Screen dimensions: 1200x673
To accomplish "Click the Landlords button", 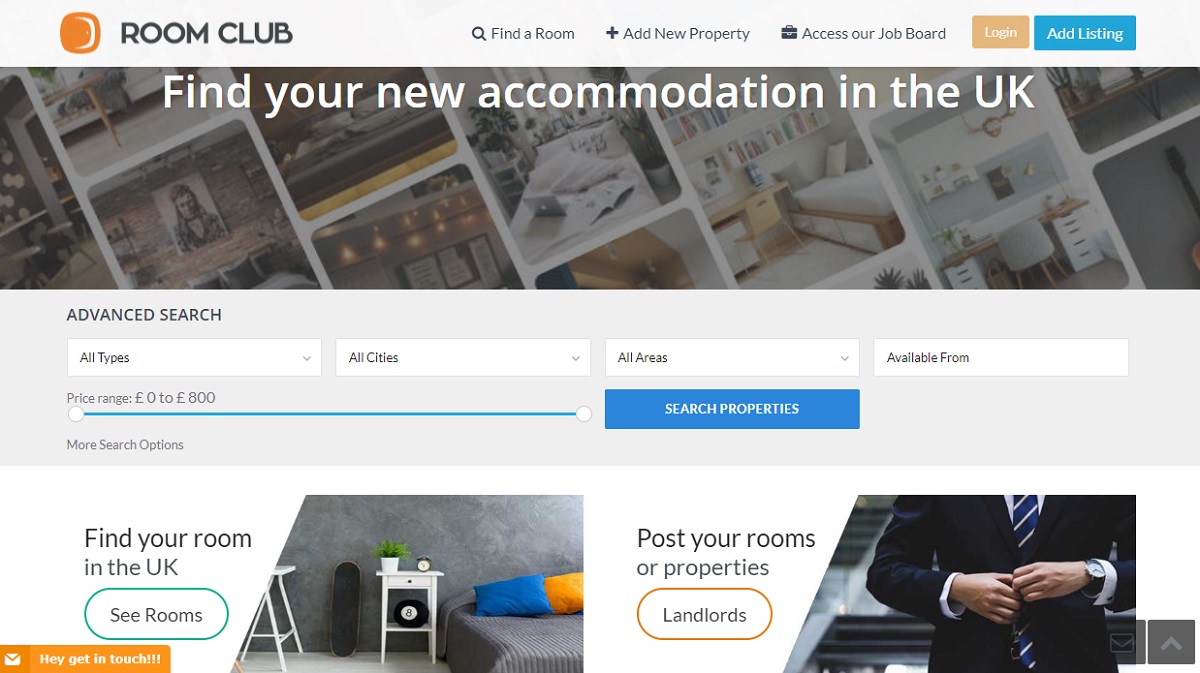I will pyautogui.click(x=705, y=615).
